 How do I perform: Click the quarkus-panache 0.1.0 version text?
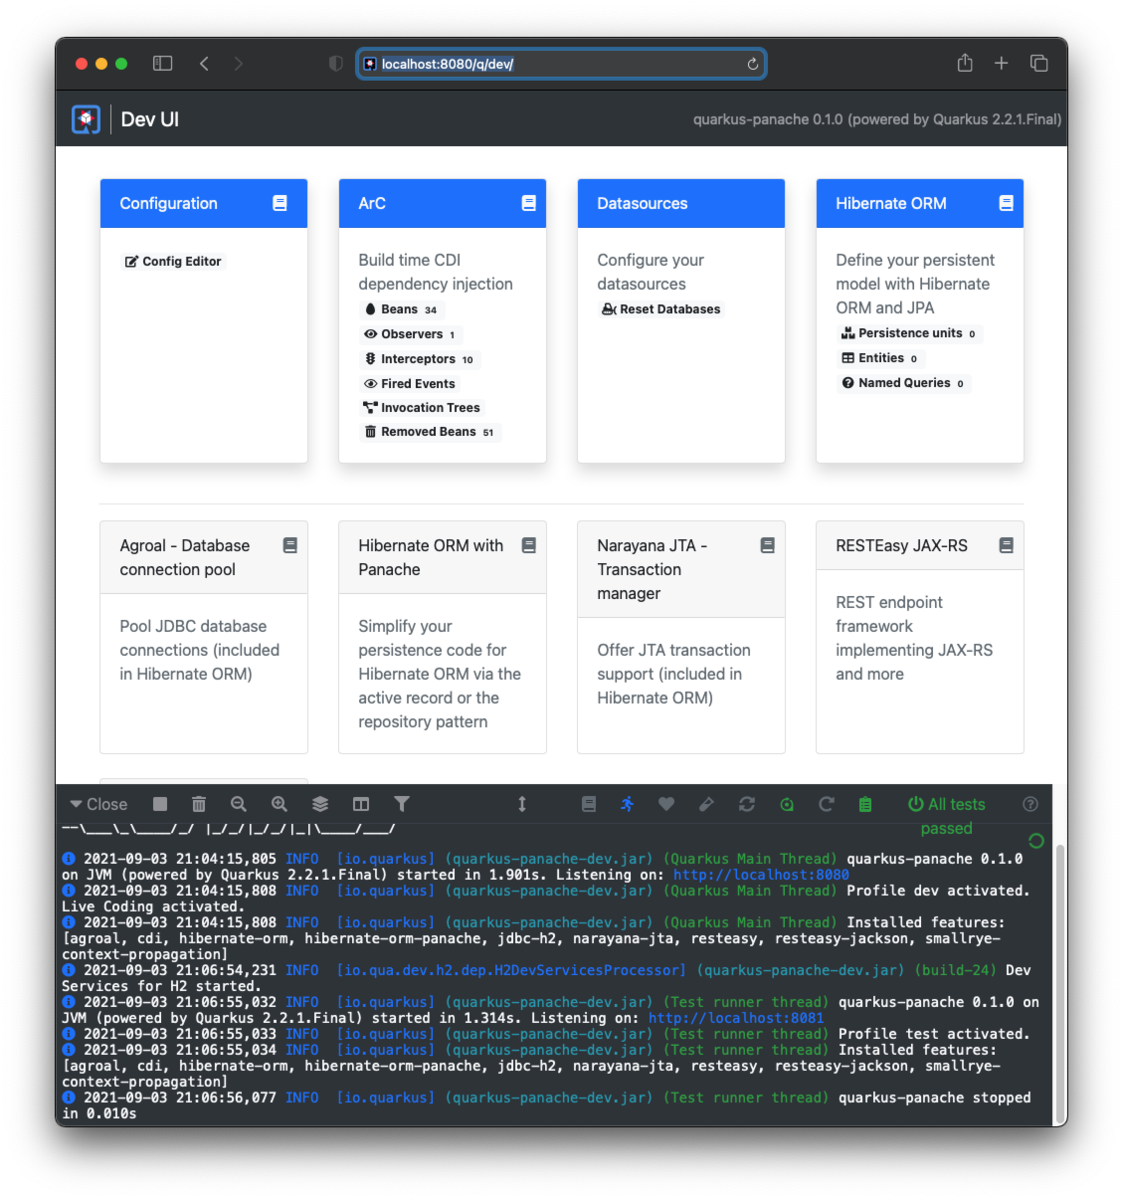877,119
